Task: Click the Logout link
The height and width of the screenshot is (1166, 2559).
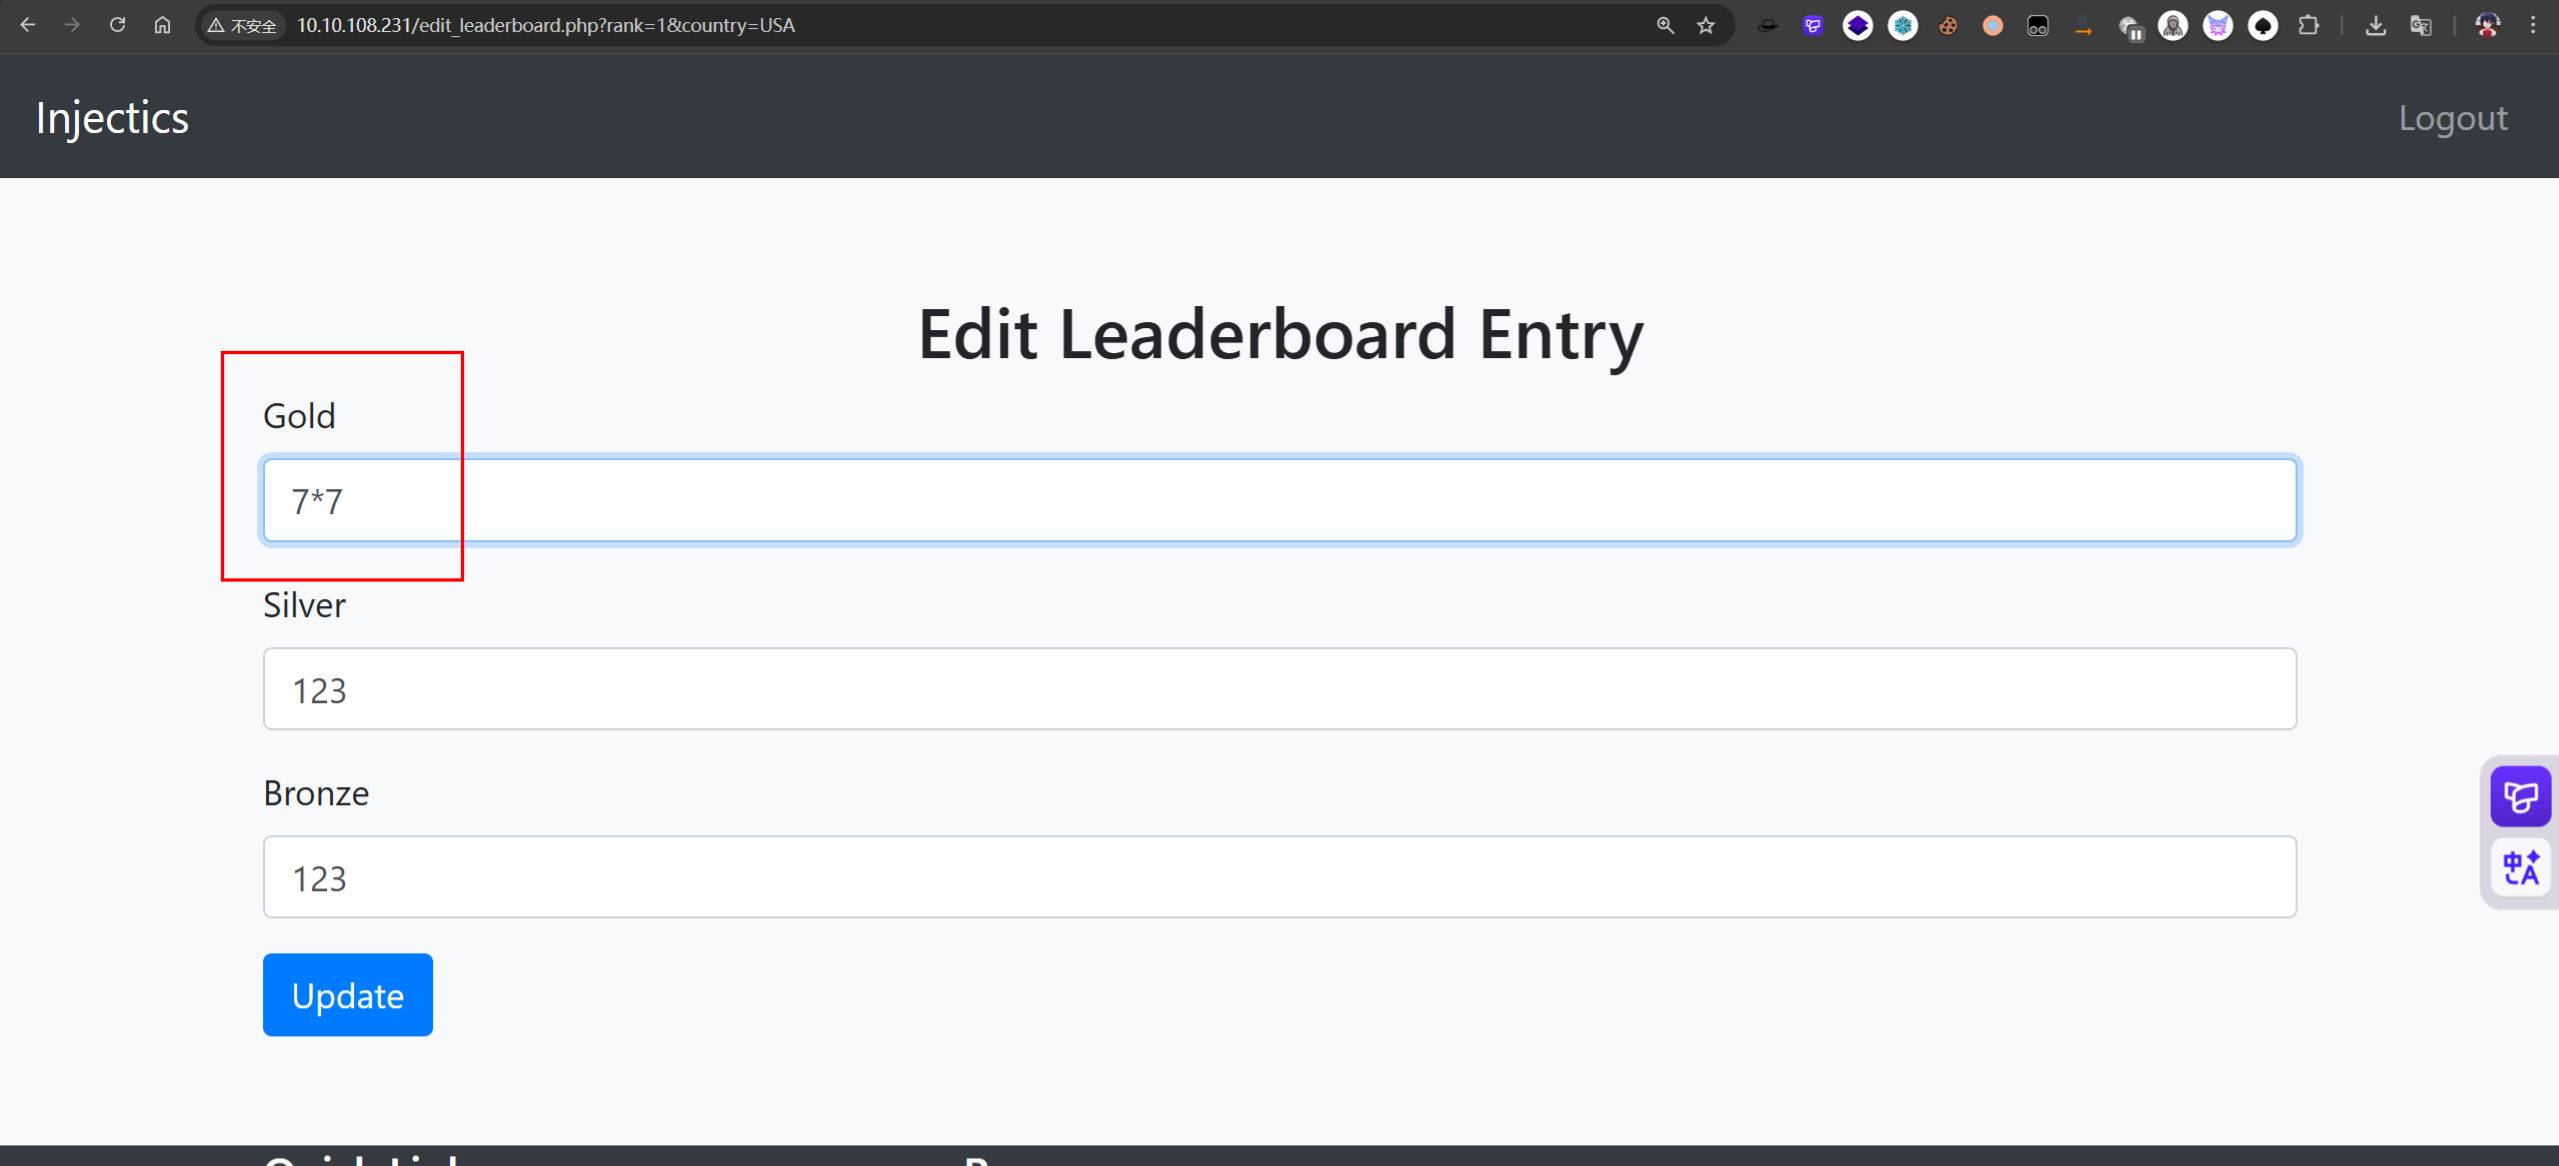Action: 2452,118
